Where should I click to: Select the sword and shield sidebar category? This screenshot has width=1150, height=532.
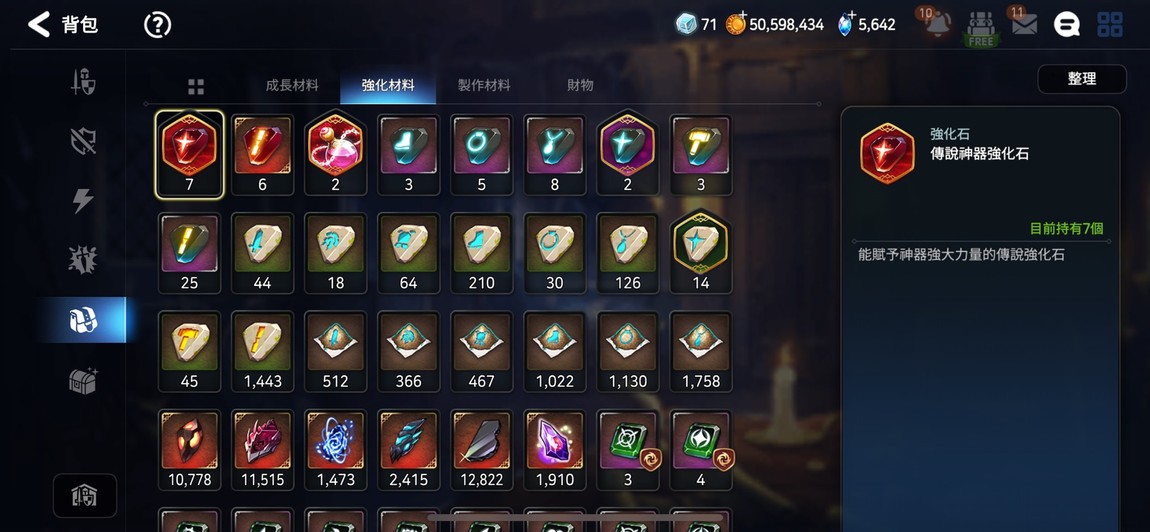coord(82,82)
